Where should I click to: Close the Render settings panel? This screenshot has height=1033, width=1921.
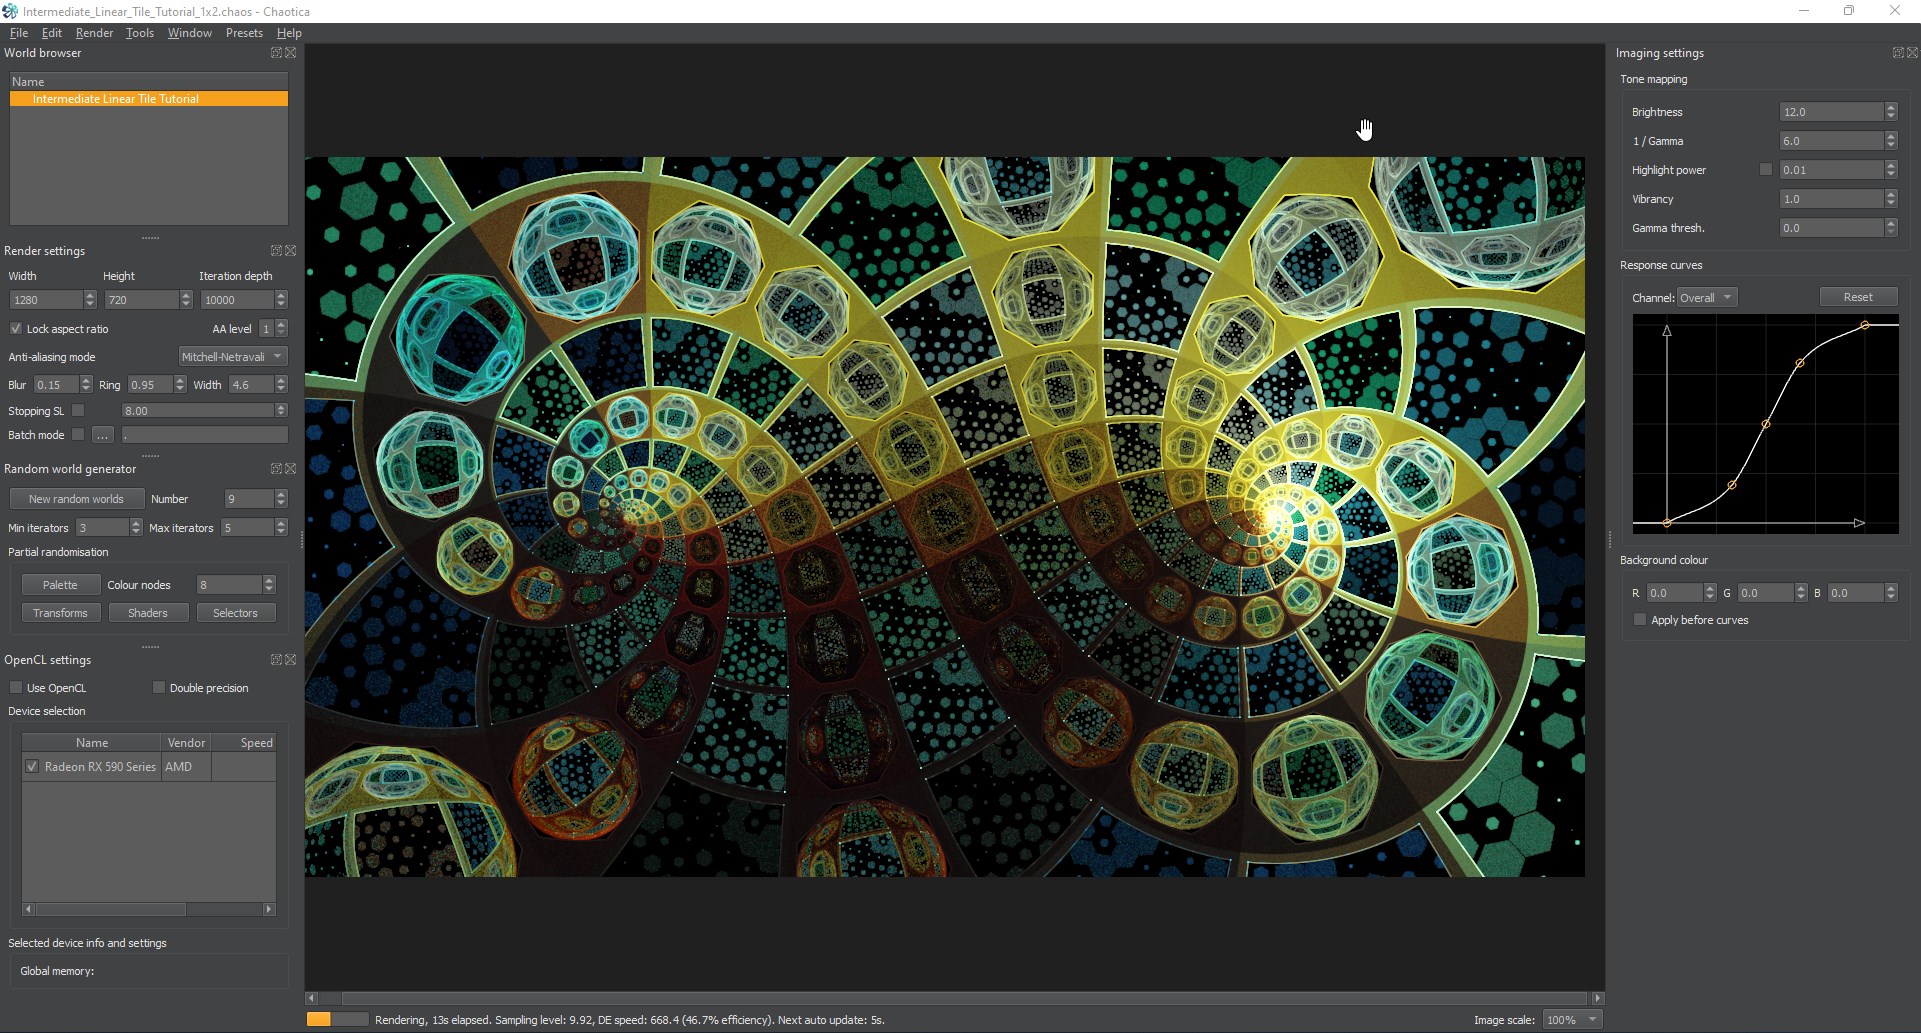pyautogui.click(x=290, y=251)
